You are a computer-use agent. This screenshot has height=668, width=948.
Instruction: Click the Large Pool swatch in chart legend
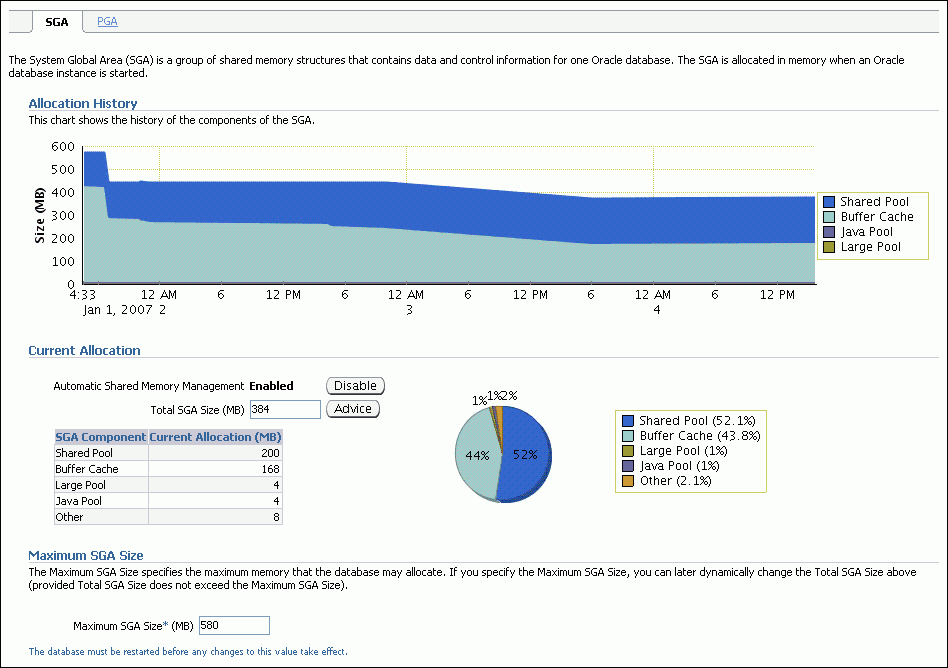tap(828, 246)
